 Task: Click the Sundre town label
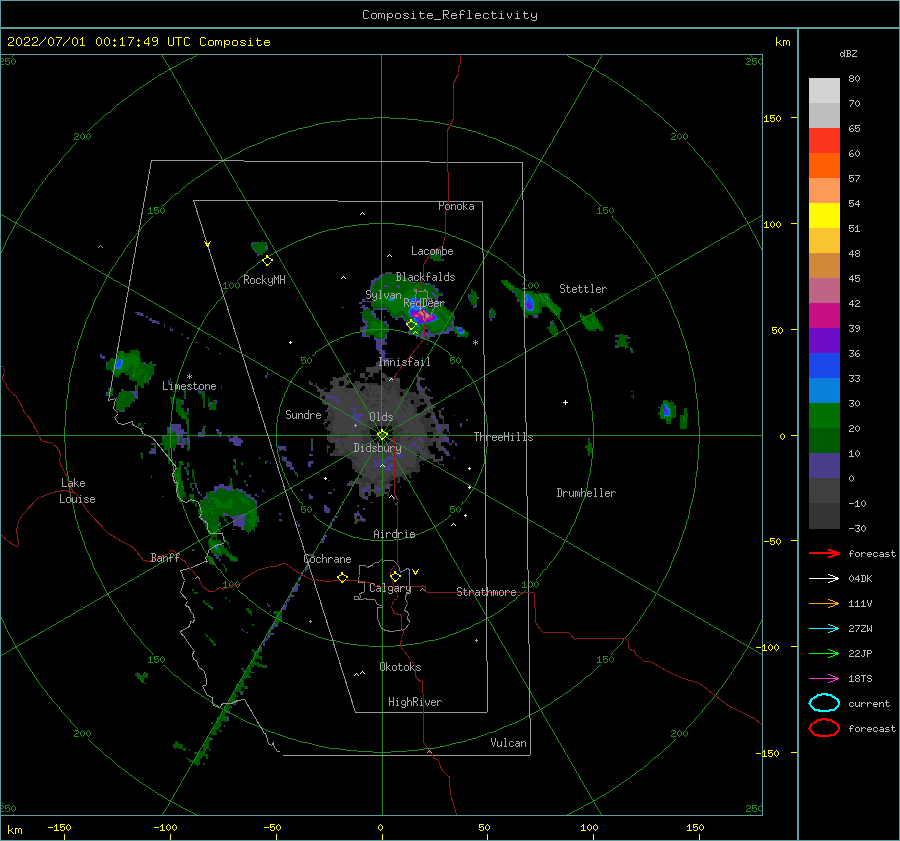click(x=303, y=415)
